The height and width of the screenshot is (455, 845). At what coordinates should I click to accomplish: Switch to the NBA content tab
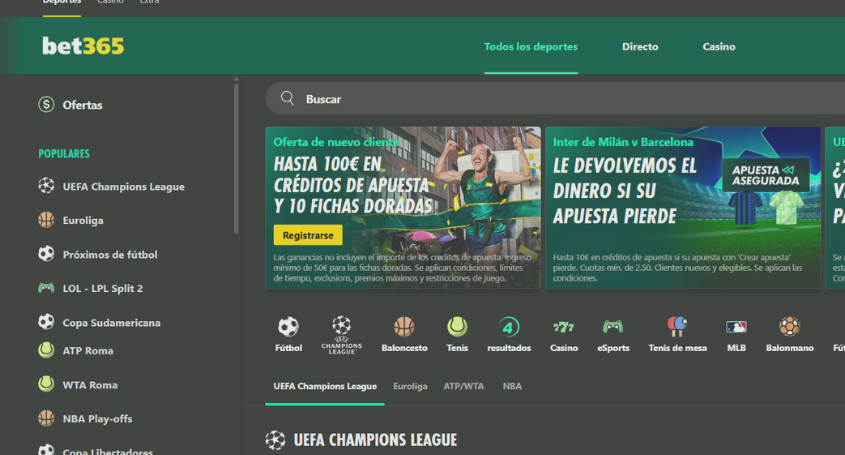pos(512,386)
